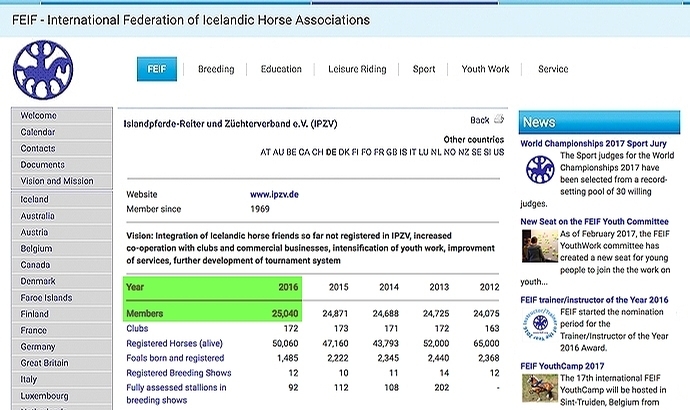Open Contacts in the sidebar
Image resolution: width=690 pixels, height=410 pixels.
click(62, 149)
